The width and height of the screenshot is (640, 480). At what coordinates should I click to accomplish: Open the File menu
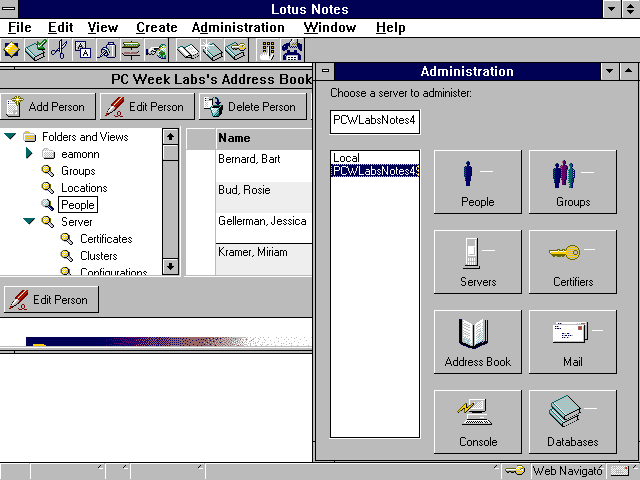click(20, 28)
